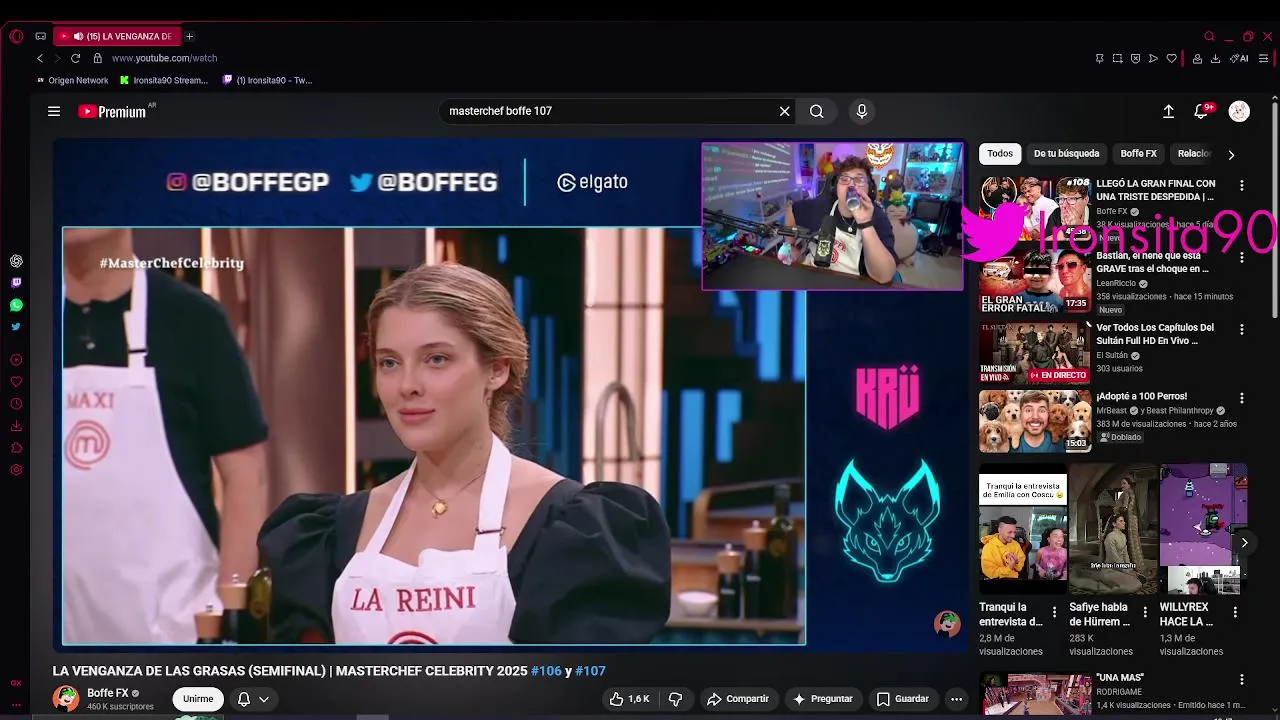Image resolution: width=1280 pixels, height=720 pixels.
Task: Open the Opera GX main menu logo
Action: [x=16, y=36]
